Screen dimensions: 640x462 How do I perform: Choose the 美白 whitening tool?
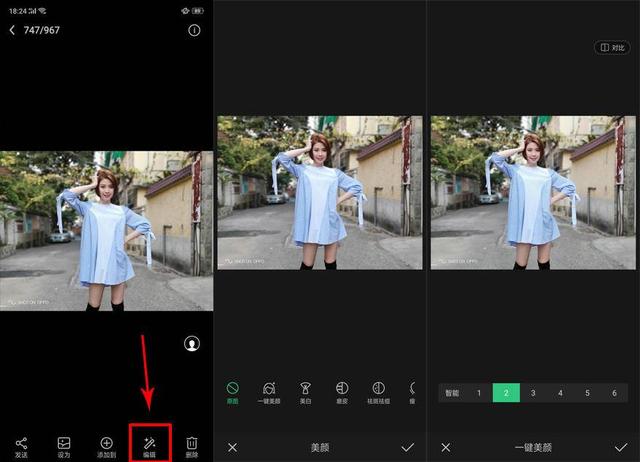(305, 391)
